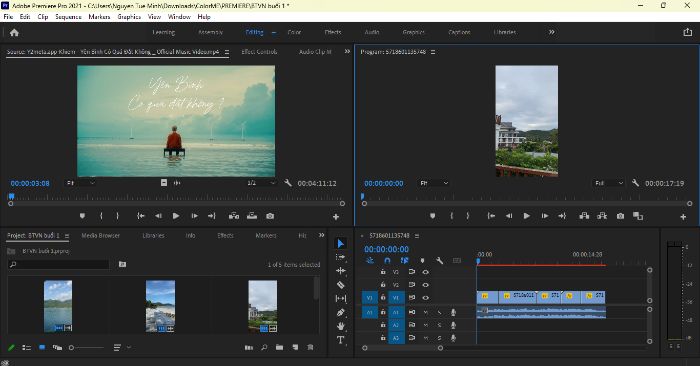Expand Project panel tab overflow chevrons
The height and width of the screenshot is (366, 700).
(321, 235)
